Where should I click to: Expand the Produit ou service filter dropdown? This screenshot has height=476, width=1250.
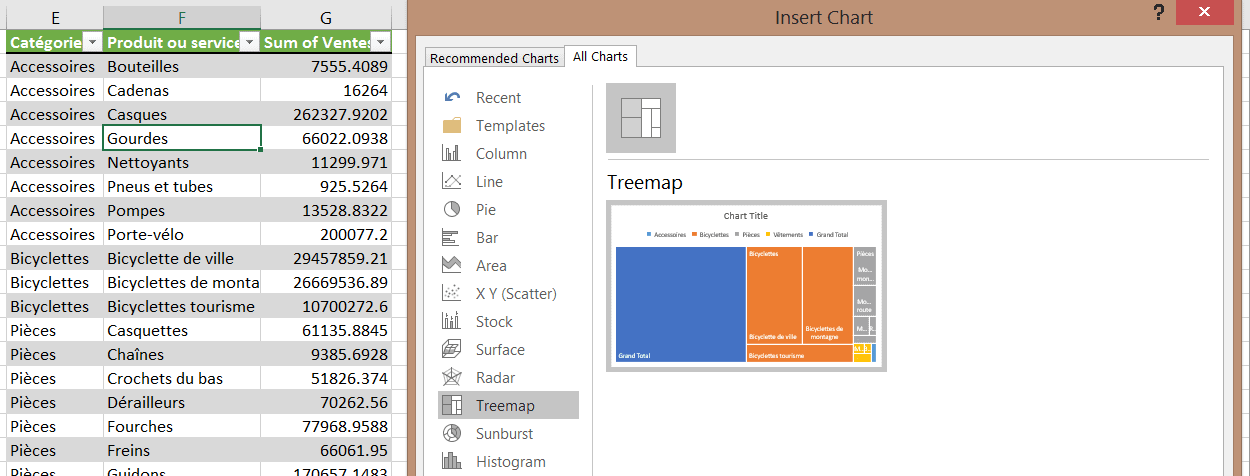pos(250,42)
